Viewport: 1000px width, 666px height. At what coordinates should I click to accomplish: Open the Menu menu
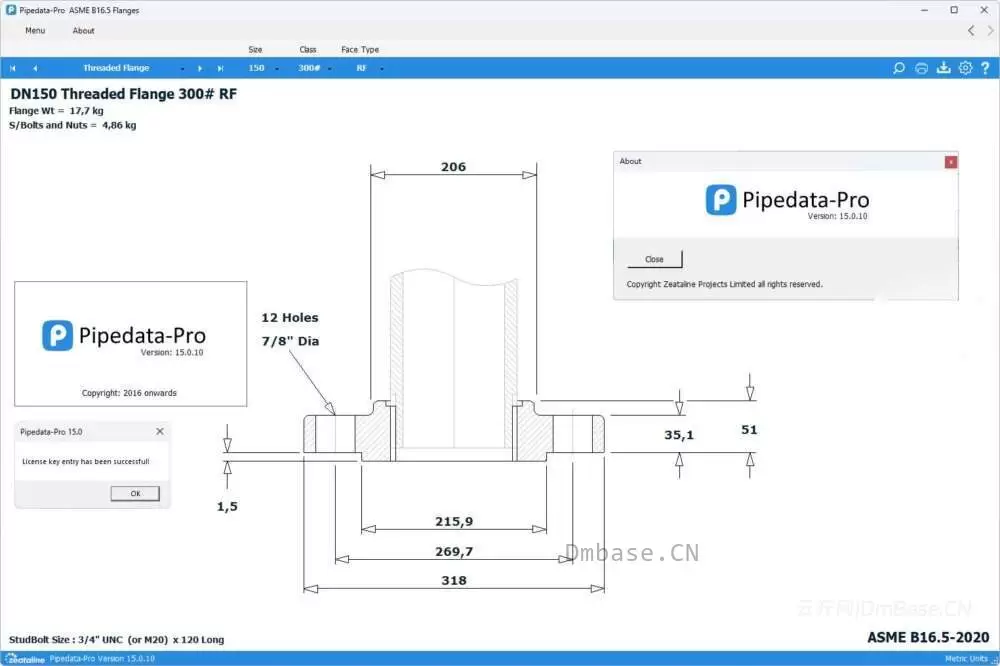(x=35, y=31)
